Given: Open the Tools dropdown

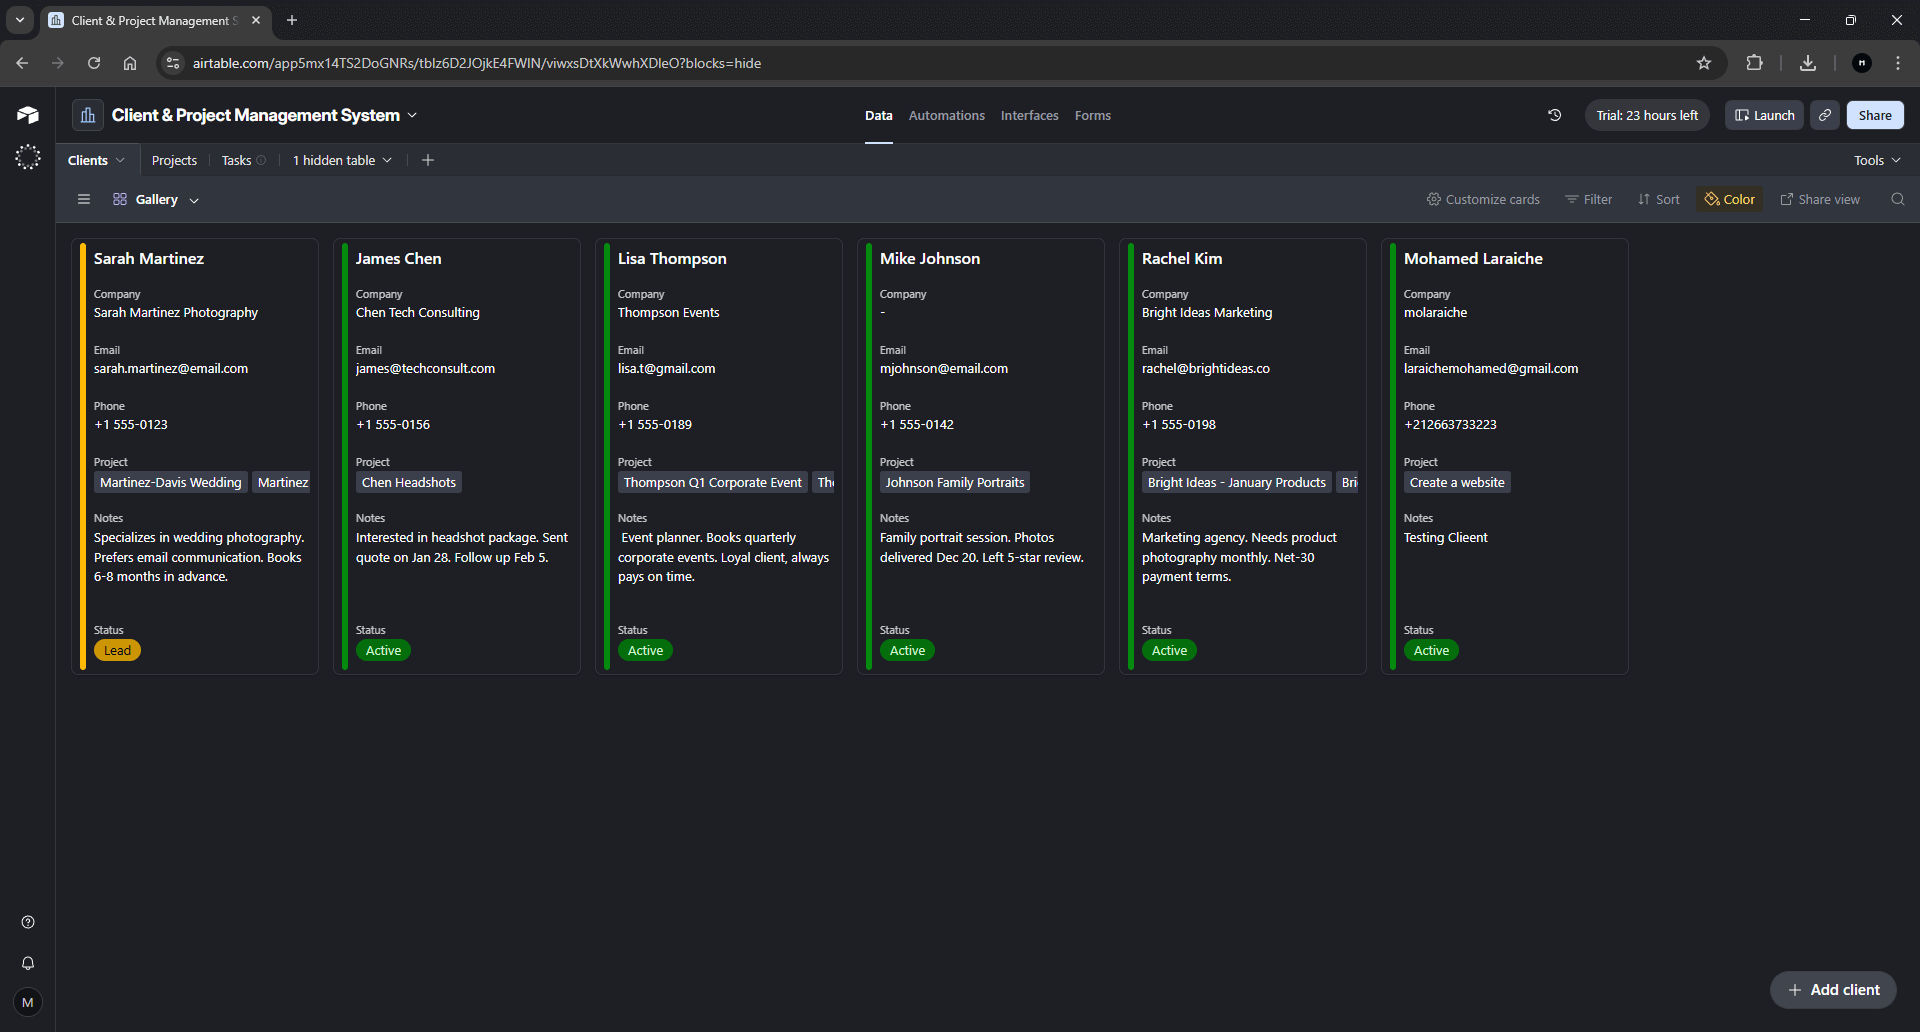Looking at the screenshot, I should point(1876,159).
